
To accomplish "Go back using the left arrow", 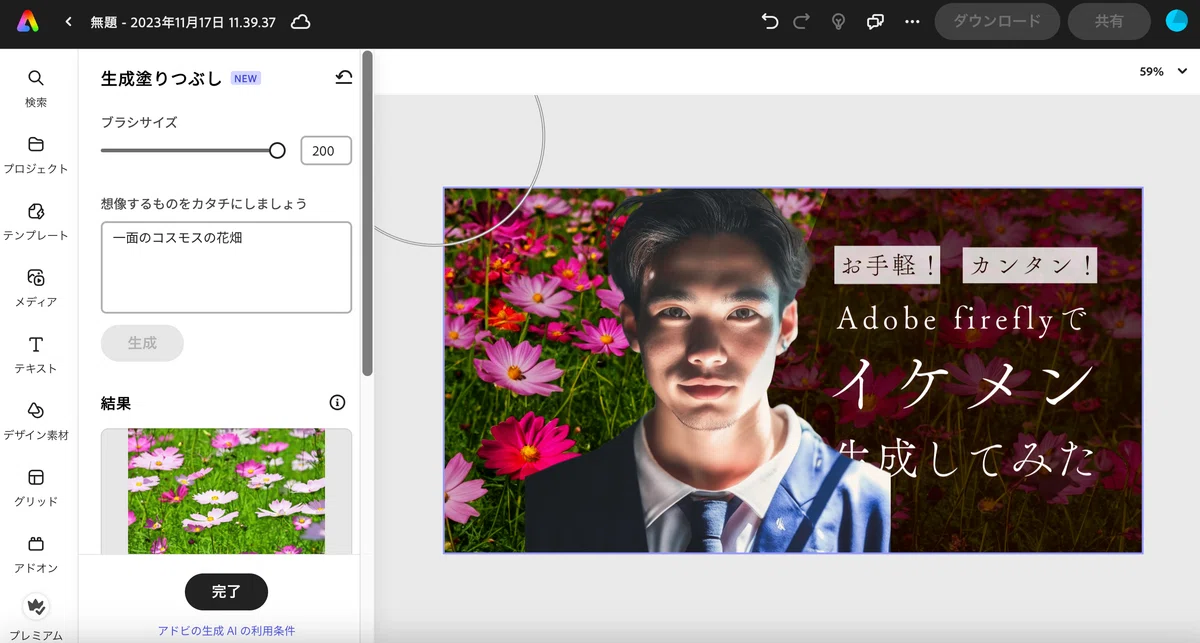I will (x=68, y=21).
